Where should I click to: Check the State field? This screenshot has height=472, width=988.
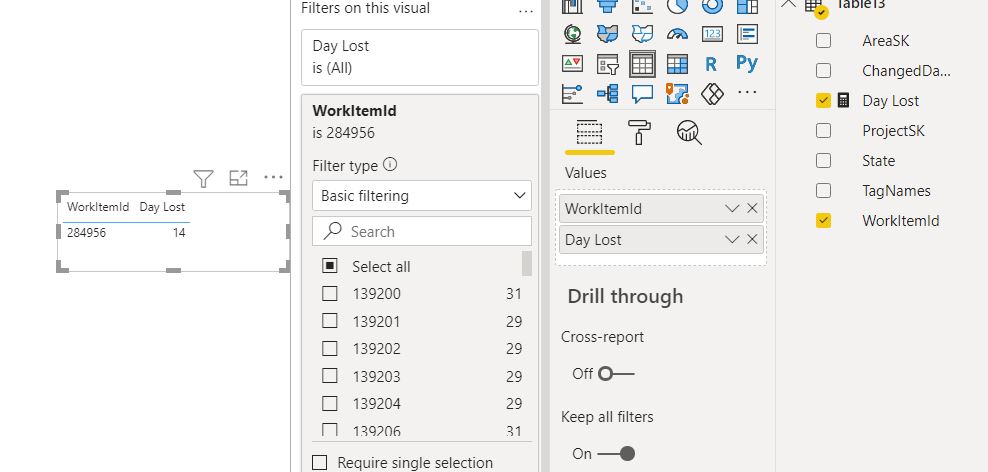point(824,161)
